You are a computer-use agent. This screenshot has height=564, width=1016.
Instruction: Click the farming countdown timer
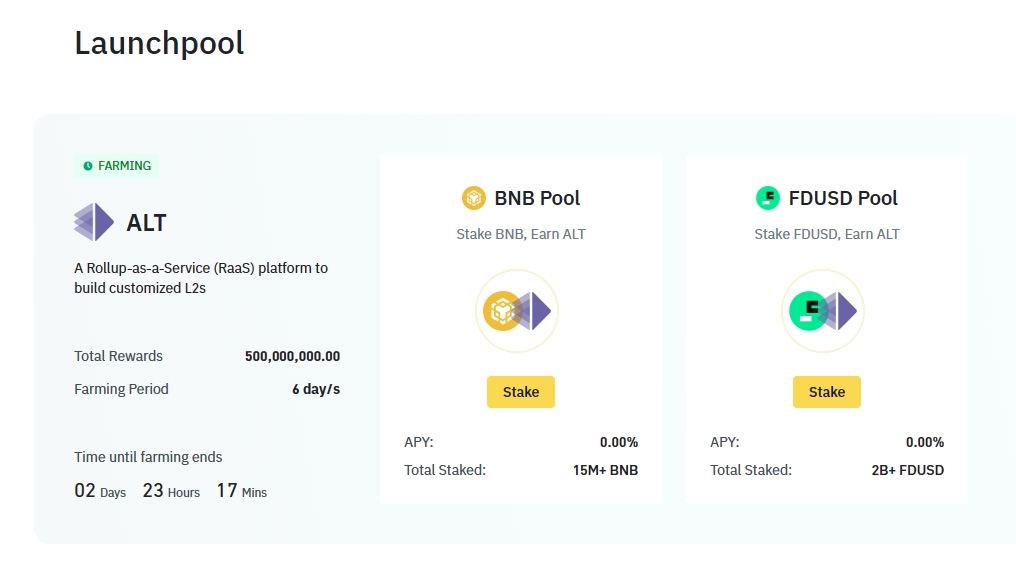[x=170, y=491]
